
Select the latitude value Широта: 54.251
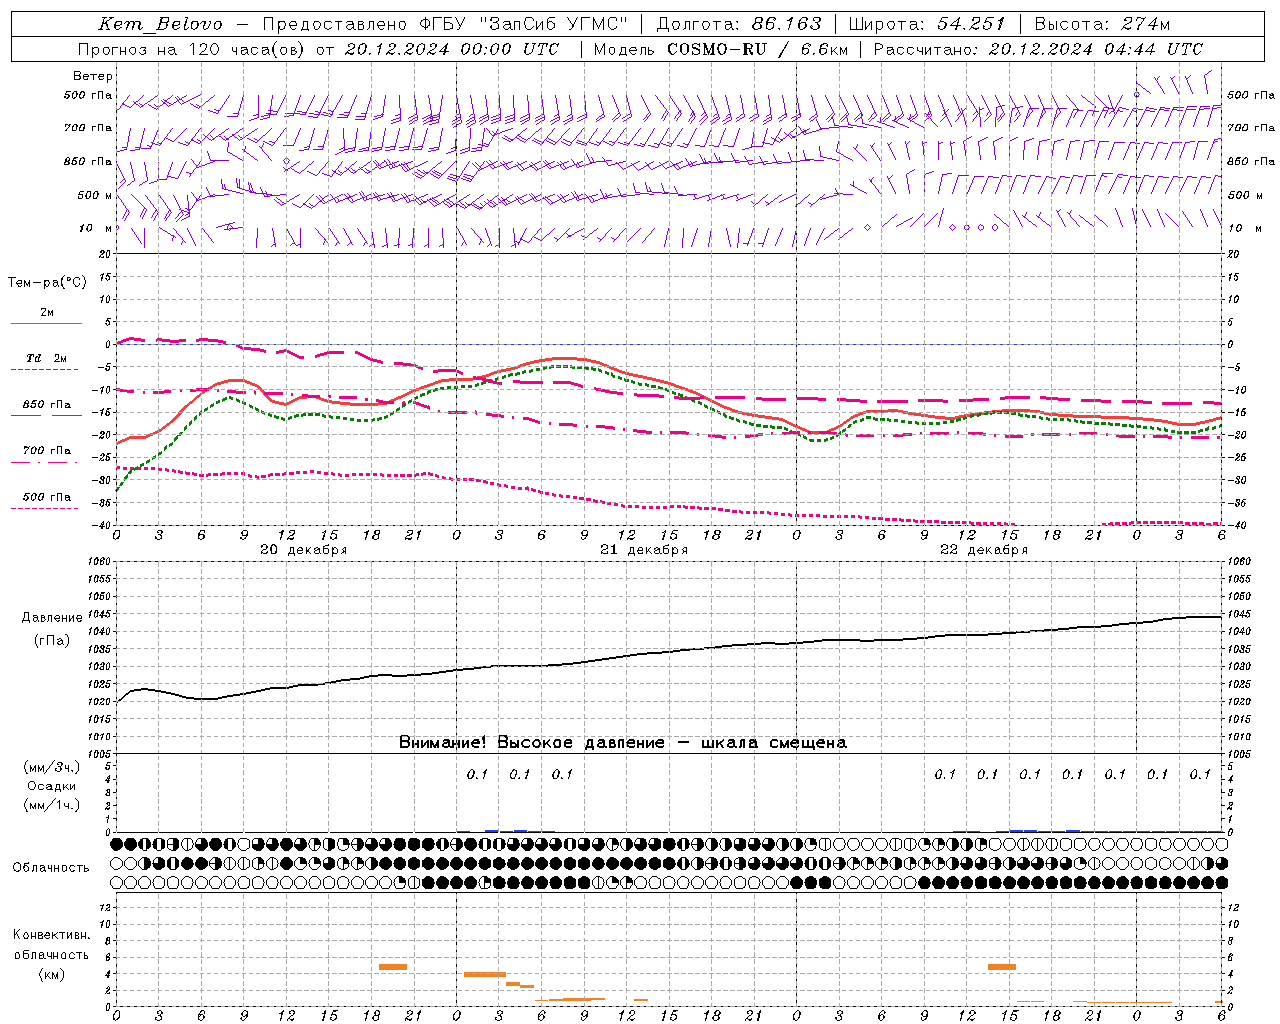(x=926, y=24)
